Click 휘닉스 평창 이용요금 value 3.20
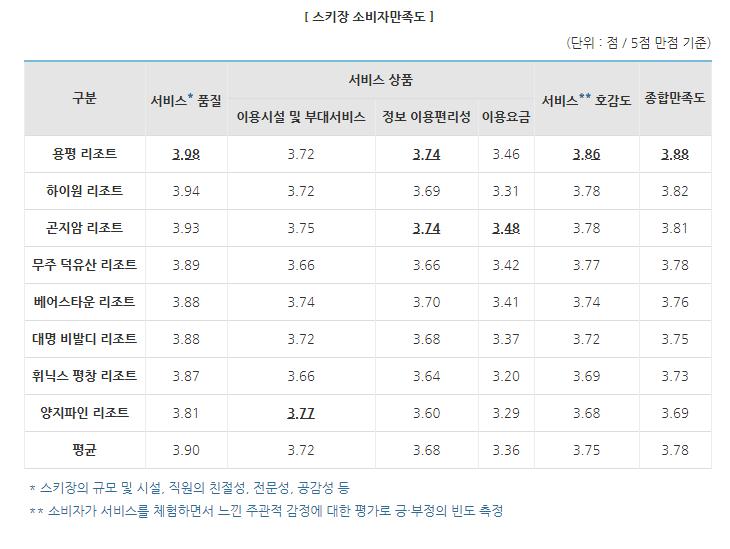Screen dimensions: 730x549 click(506, 377)
